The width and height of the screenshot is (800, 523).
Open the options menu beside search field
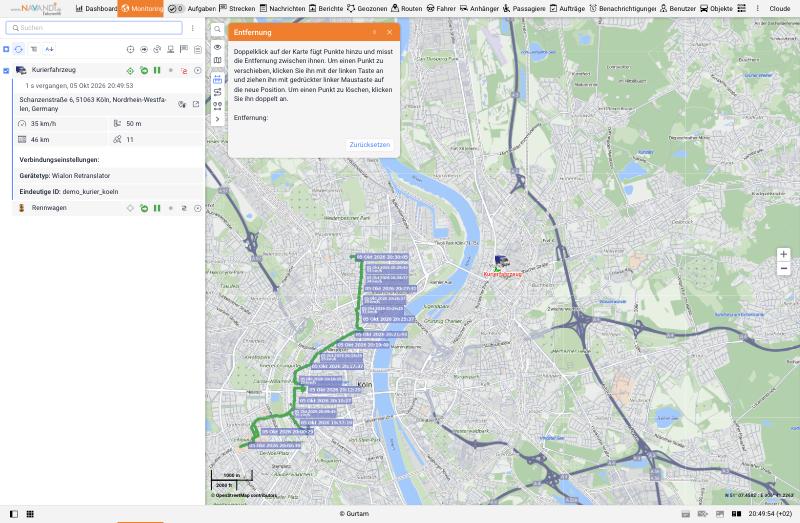(192, 28)
